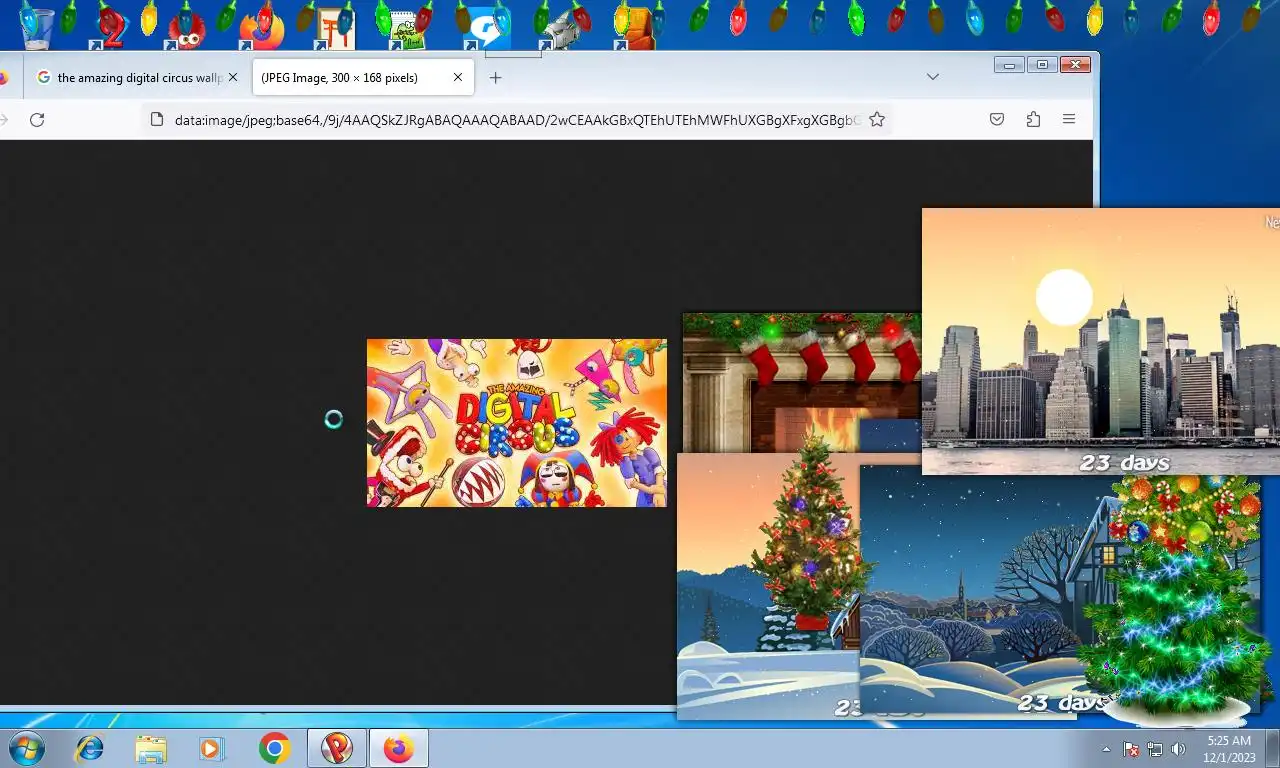Launch Google Chrome from the taskbar
Viewport: 1280px width, 768px height.
point(274,748)
